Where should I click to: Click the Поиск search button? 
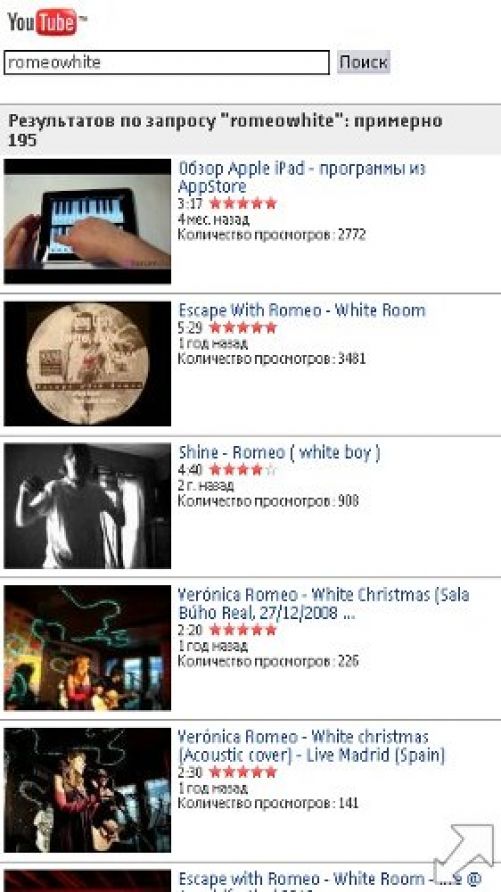(363, 62)
